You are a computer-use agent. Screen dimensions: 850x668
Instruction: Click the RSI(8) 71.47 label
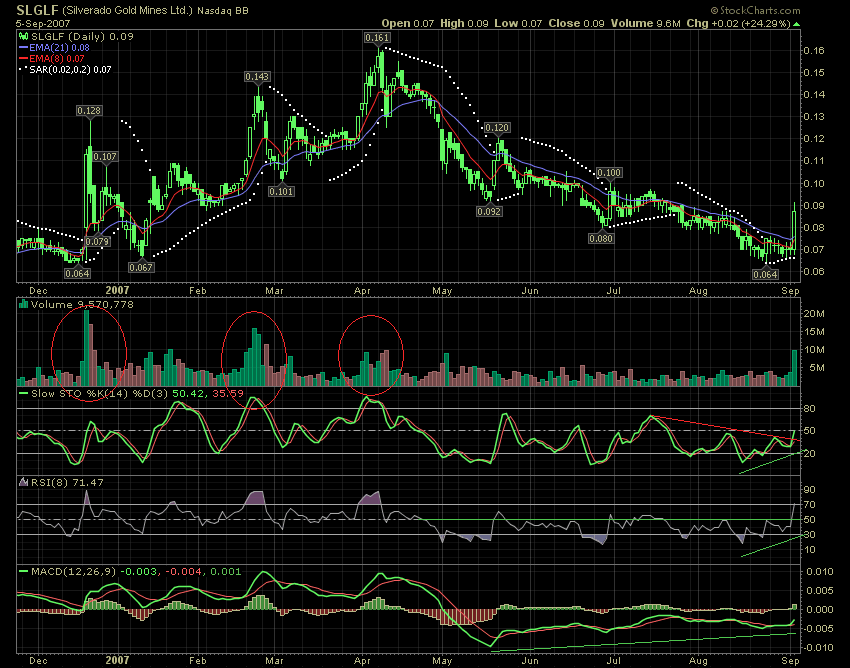click(67, 482)
